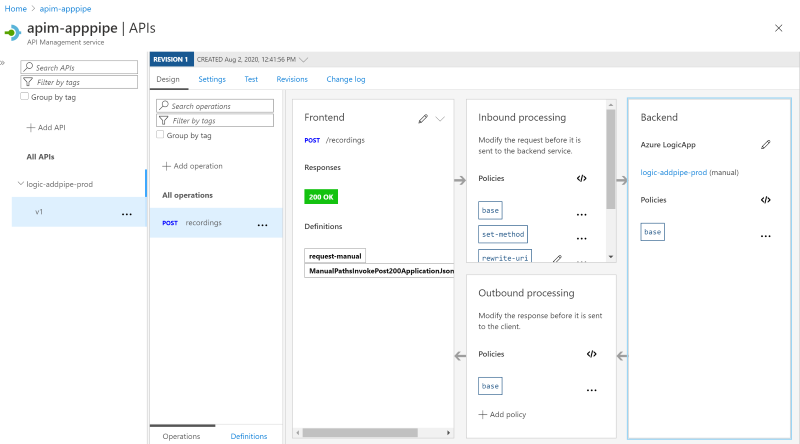800x444 pixels.
Task: Focus the operations Filter by tags field
Action: tap(215, 120)
